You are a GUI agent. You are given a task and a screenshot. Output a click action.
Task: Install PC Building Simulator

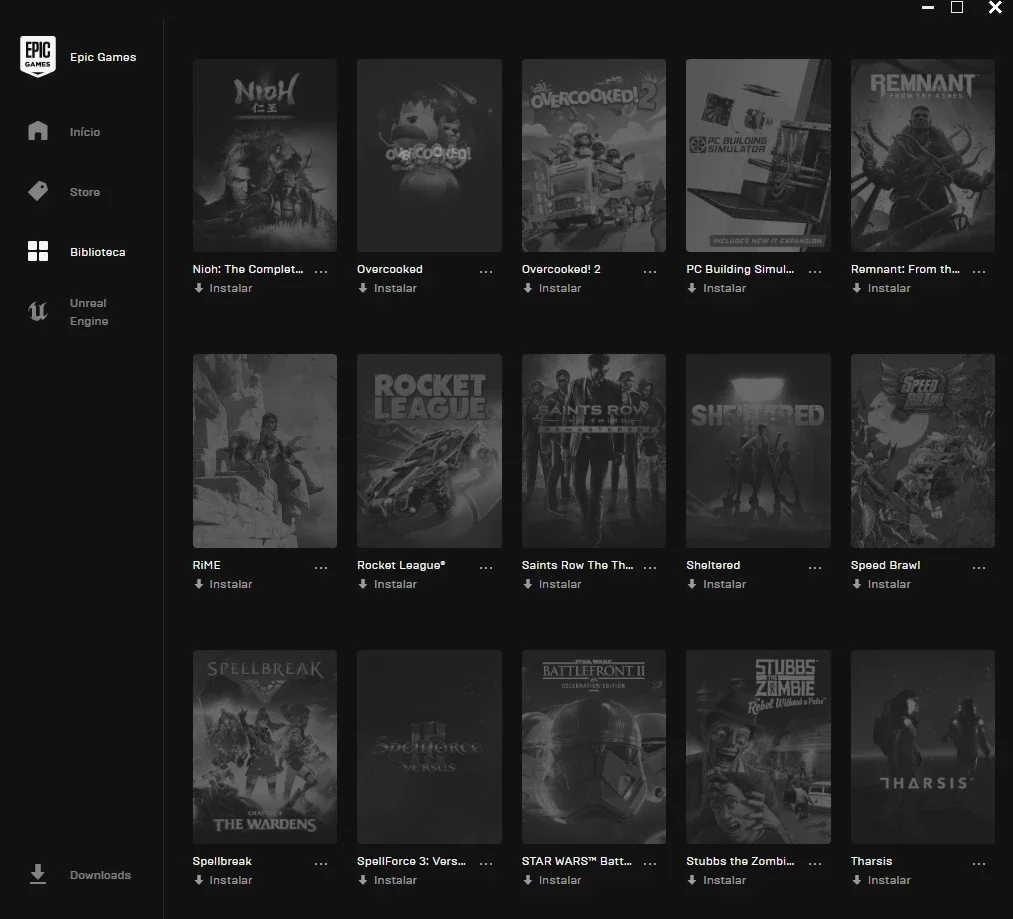[x=716, y=288]
